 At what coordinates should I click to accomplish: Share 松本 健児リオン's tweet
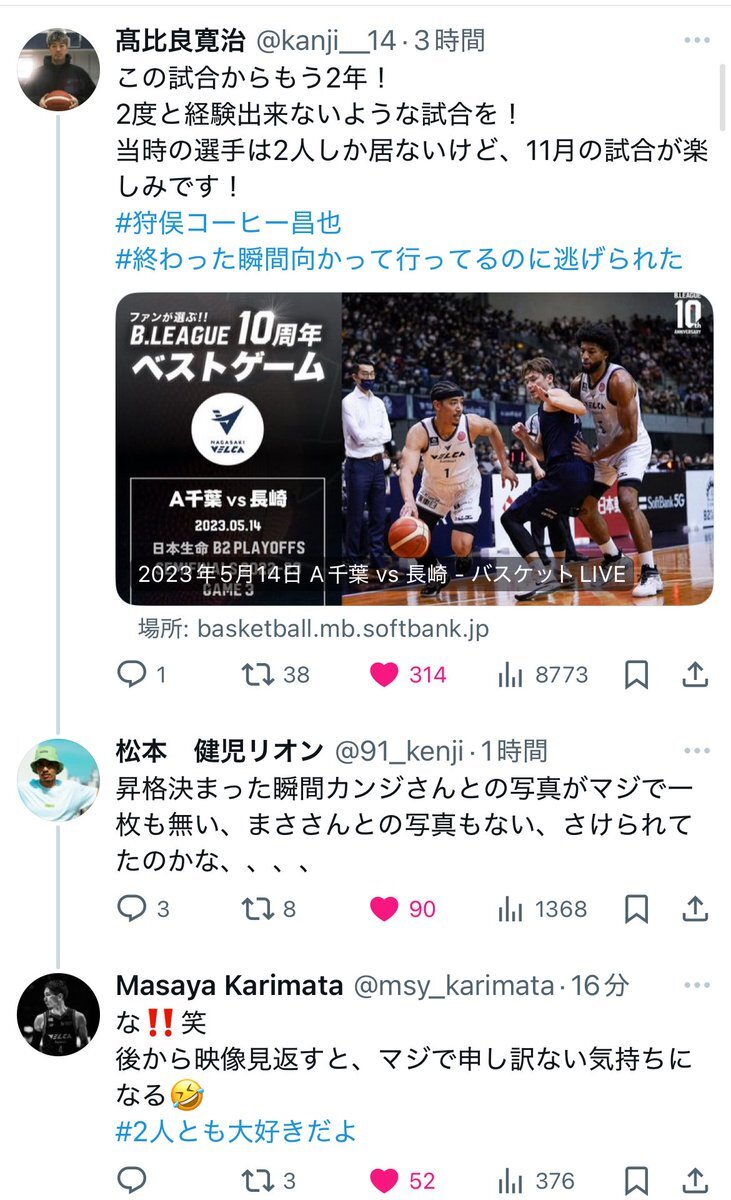pyautogui.click(x=695, y=909)
